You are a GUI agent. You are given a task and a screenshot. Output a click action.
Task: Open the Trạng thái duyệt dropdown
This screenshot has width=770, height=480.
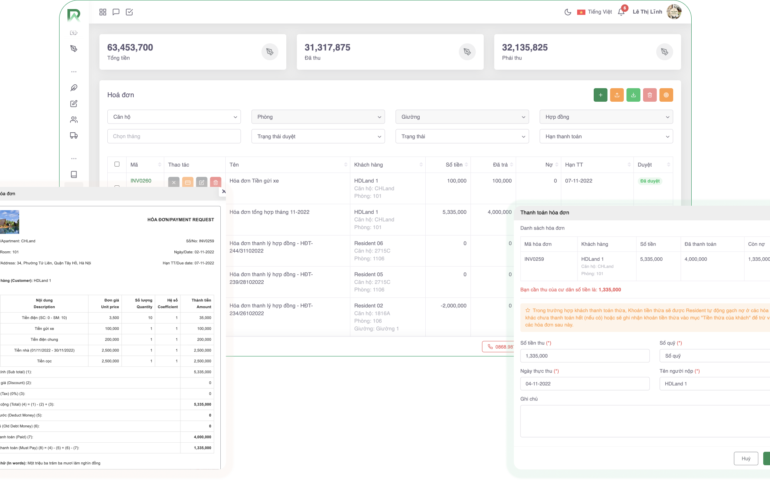(x=318, y=136)
